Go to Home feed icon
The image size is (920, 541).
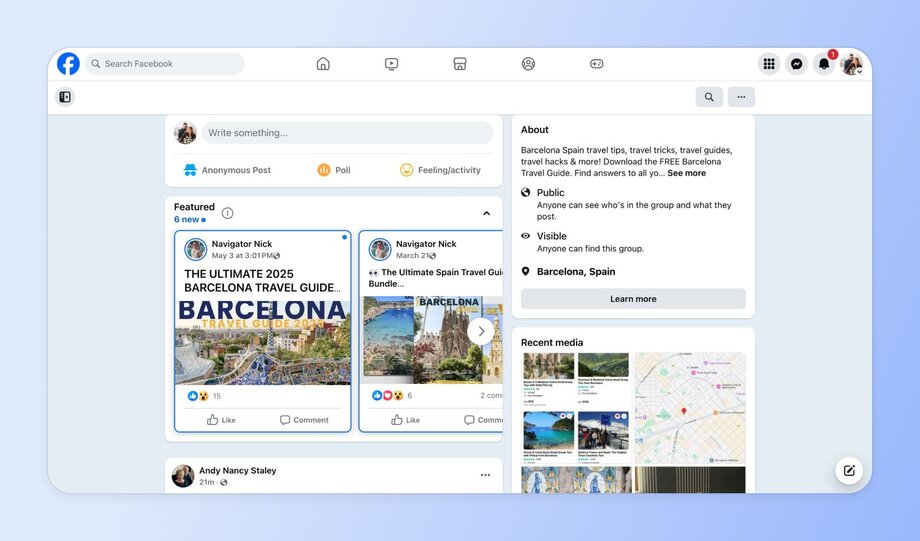coord(323,63)
